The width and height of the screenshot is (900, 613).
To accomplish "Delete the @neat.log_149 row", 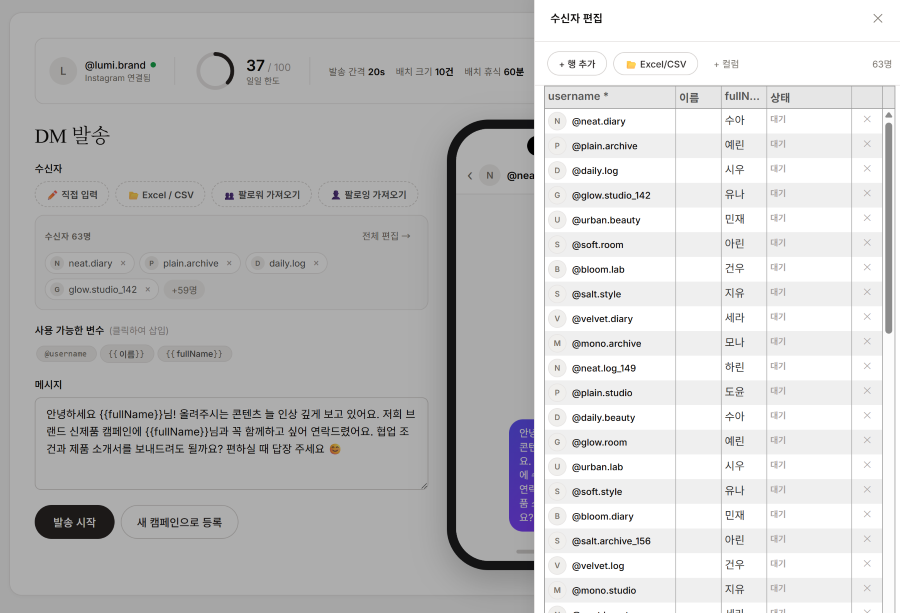I will pos(867,366).
